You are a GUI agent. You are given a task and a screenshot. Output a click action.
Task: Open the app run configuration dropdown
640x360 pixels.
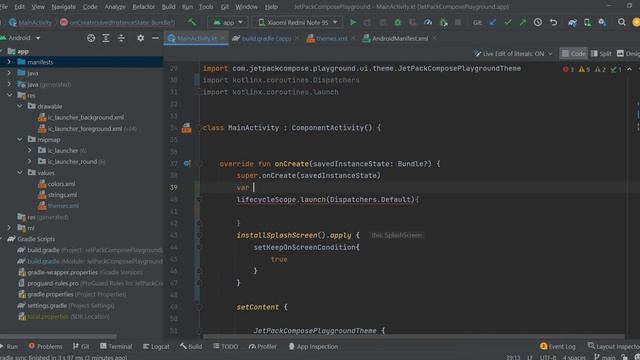(x=228, y=22)
